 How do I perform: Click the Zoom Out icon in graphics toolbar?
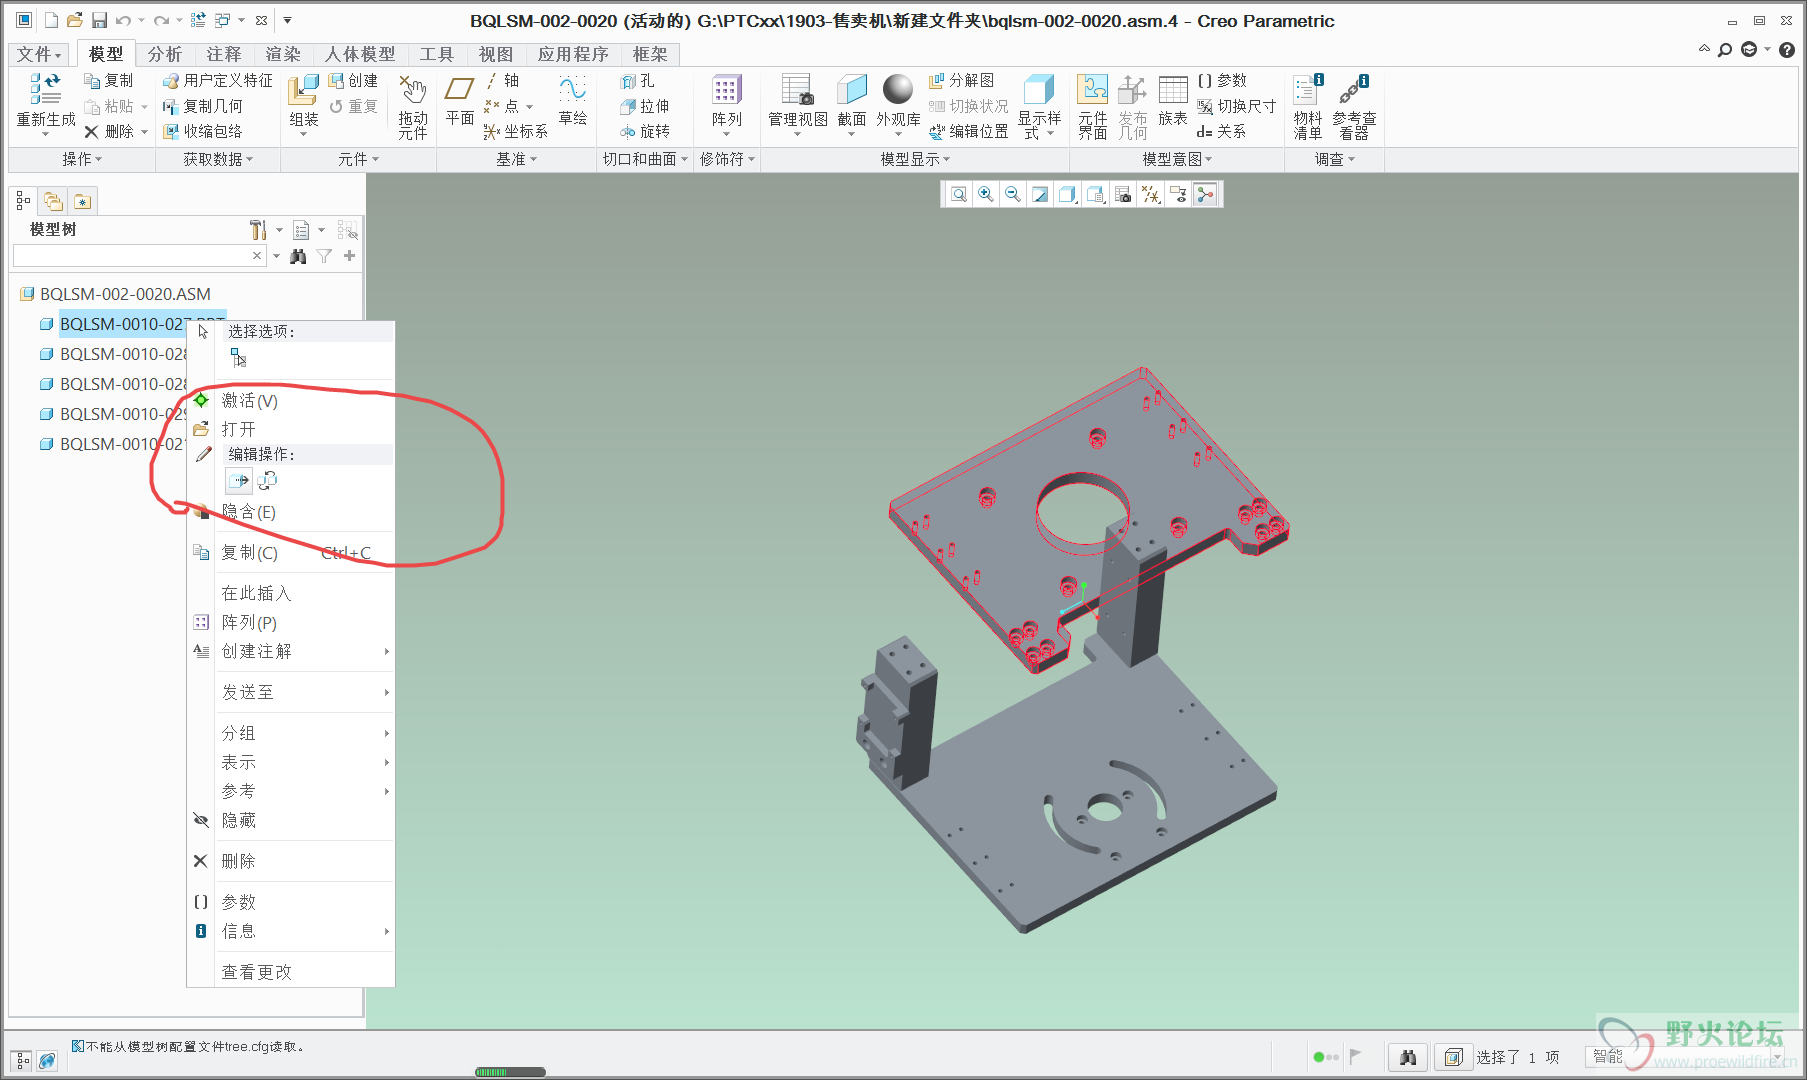point(1013,194)
